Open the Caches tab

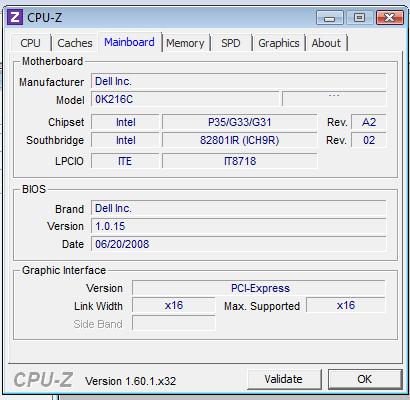pyautogui.click(x=75, y=43)
